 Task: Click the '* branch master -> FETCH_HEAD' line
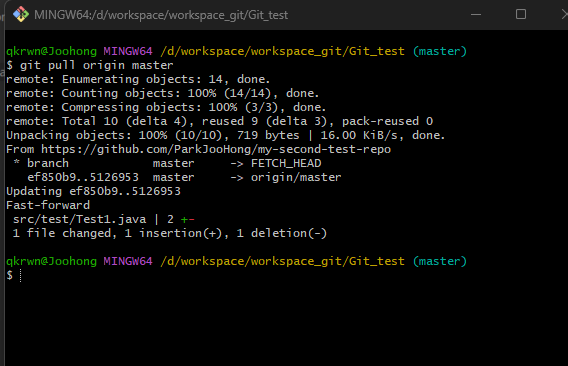tap(167, 163)
